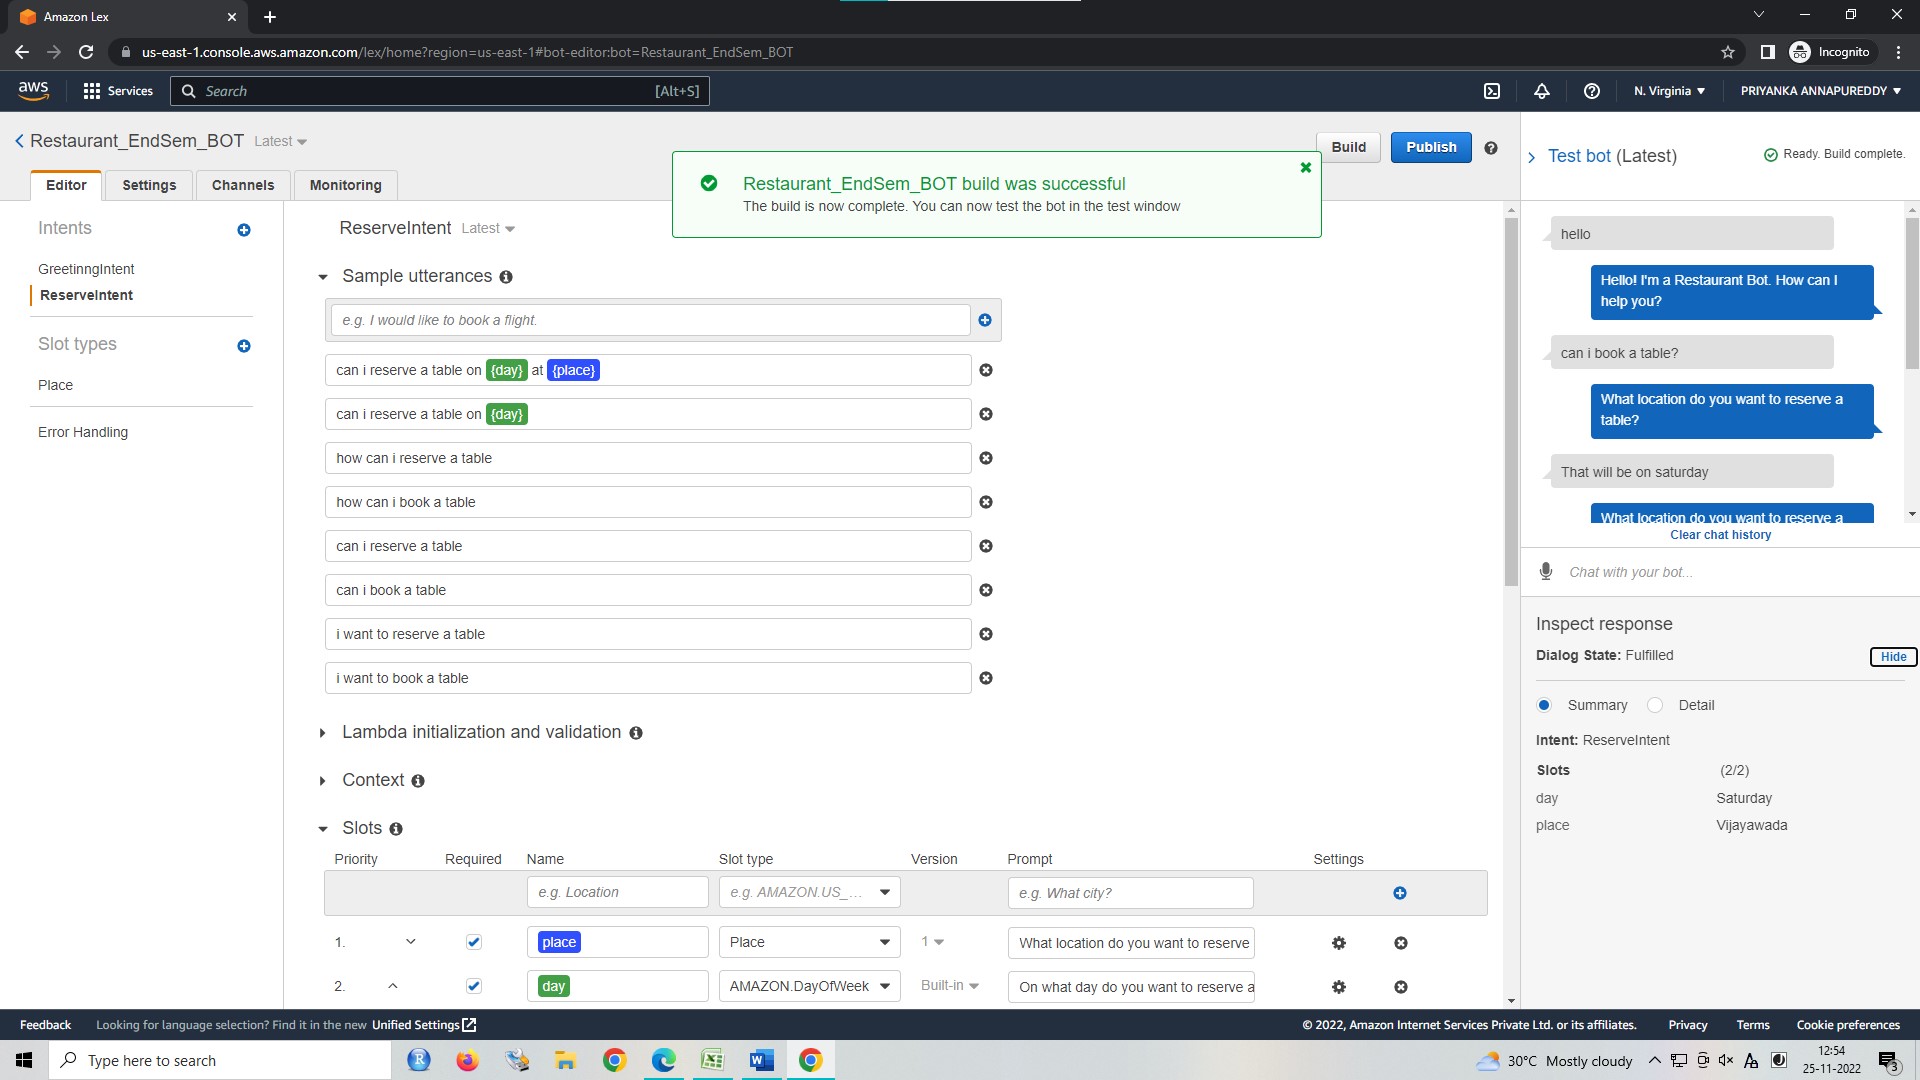The image size is (1920, 1080).
Task: Click Clear chat history link
Action: (1720, 535)
